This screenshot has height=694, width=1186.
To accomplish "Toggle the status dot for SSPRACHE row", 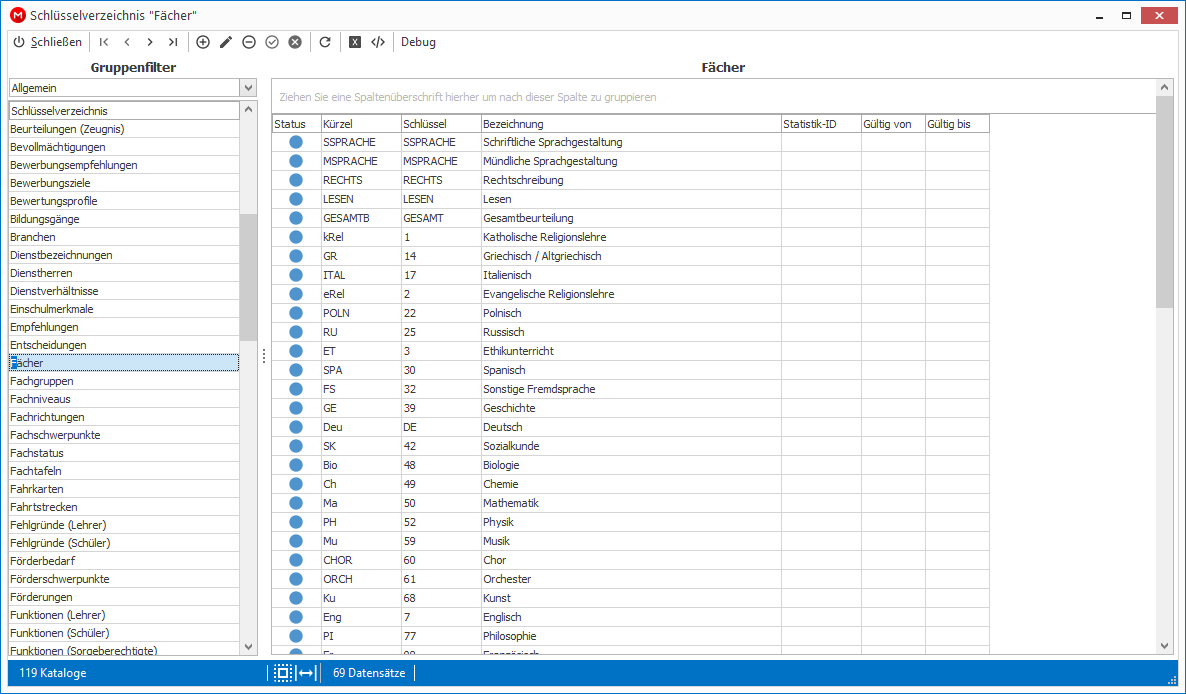I will [296, 142].
